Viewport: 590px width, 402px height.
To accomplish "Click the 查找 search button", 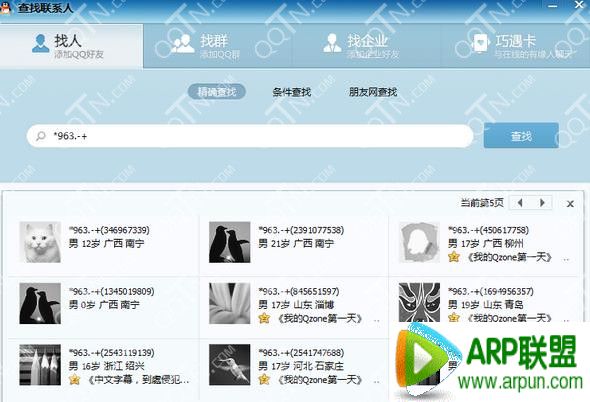I will [521, 136].
